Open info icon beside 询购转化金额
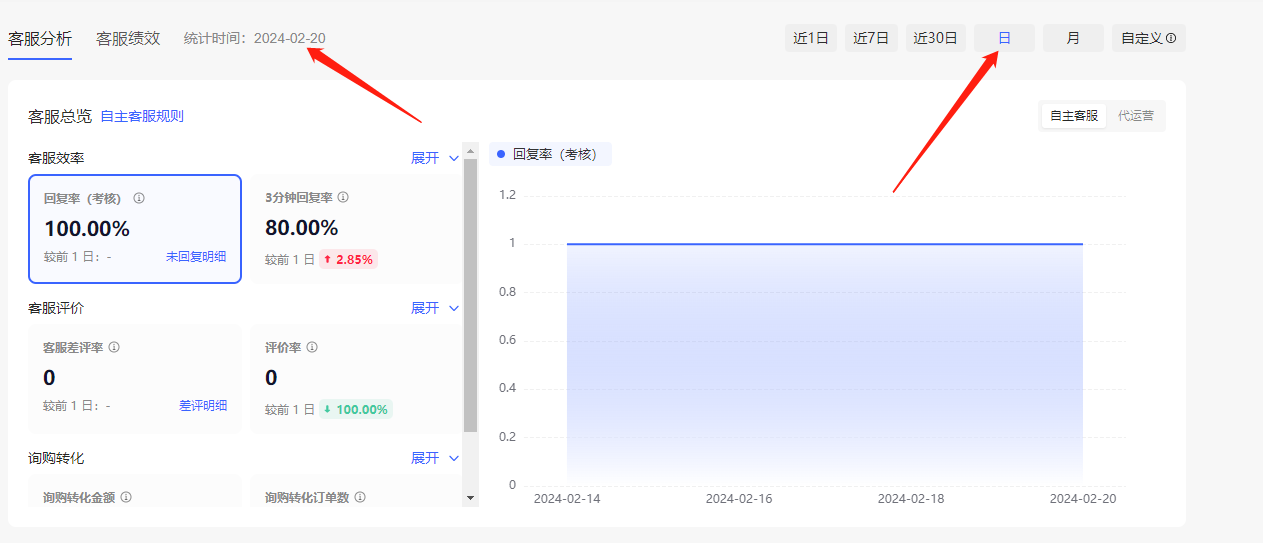 [126, 497]
